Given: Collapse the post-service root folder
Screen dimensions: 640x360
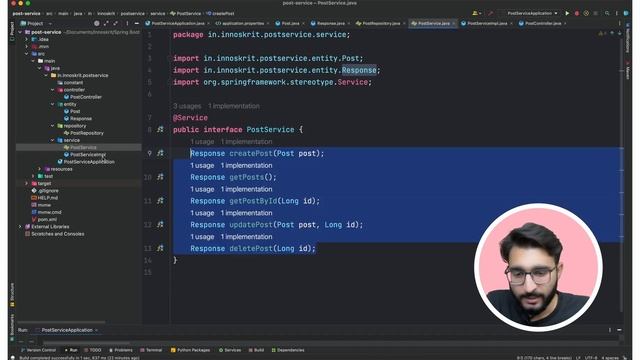Looking at the screenshot, I should (20, 32).
